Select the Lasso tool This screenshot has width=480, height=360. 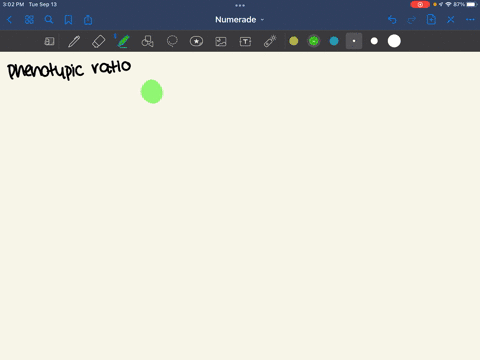(x=172, y=41)
